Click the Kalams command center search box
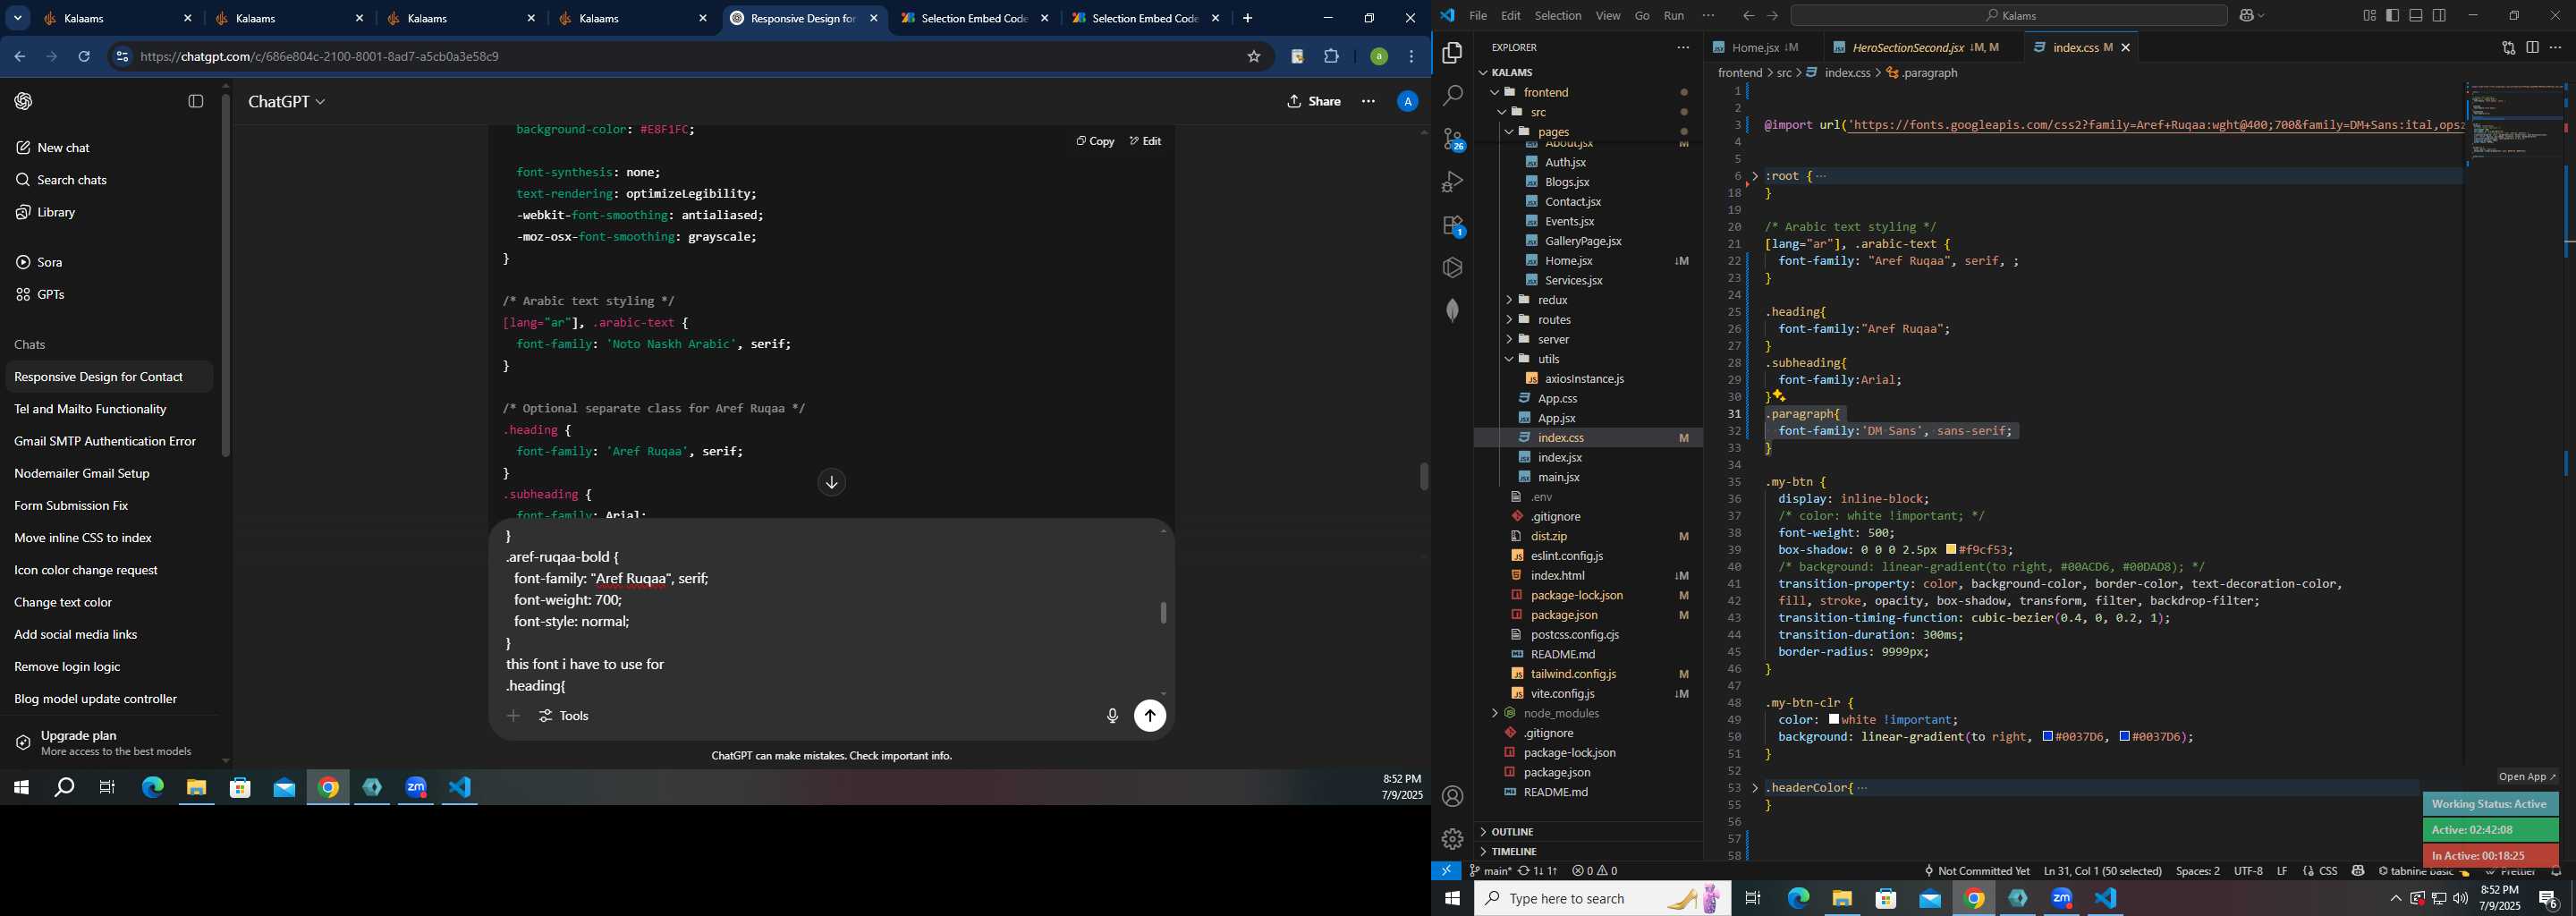Screen dimensions: 2576x916 tap(2008, 16)
